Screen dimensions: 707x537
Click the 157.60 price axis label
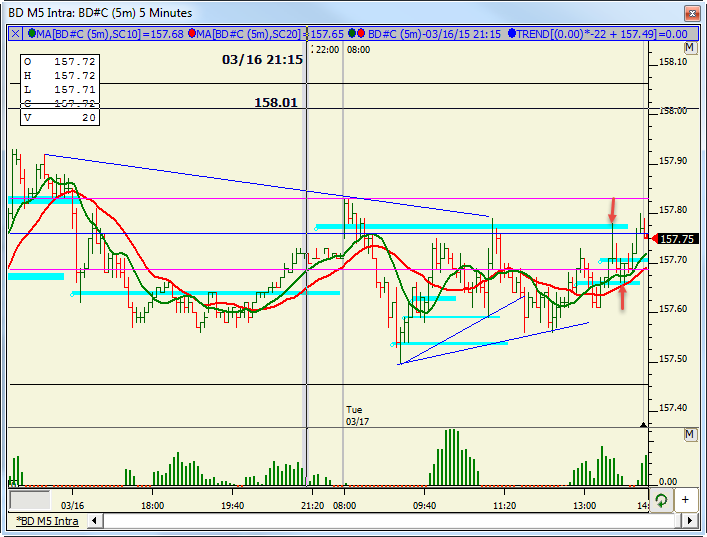tap(673, 309)
